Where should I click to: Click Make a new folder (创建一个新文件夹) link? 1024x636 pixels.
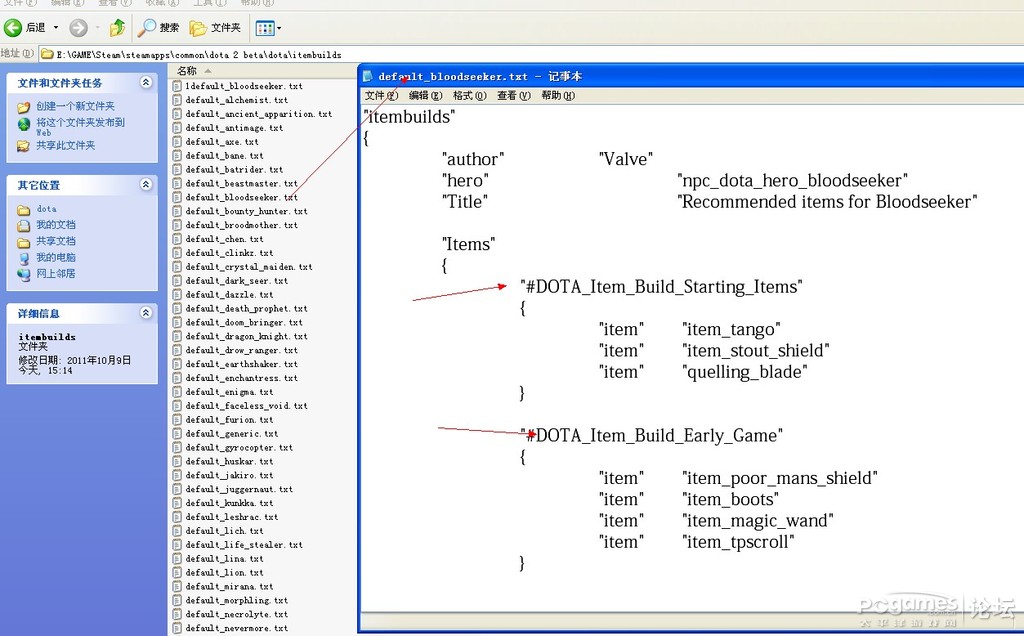75,106
